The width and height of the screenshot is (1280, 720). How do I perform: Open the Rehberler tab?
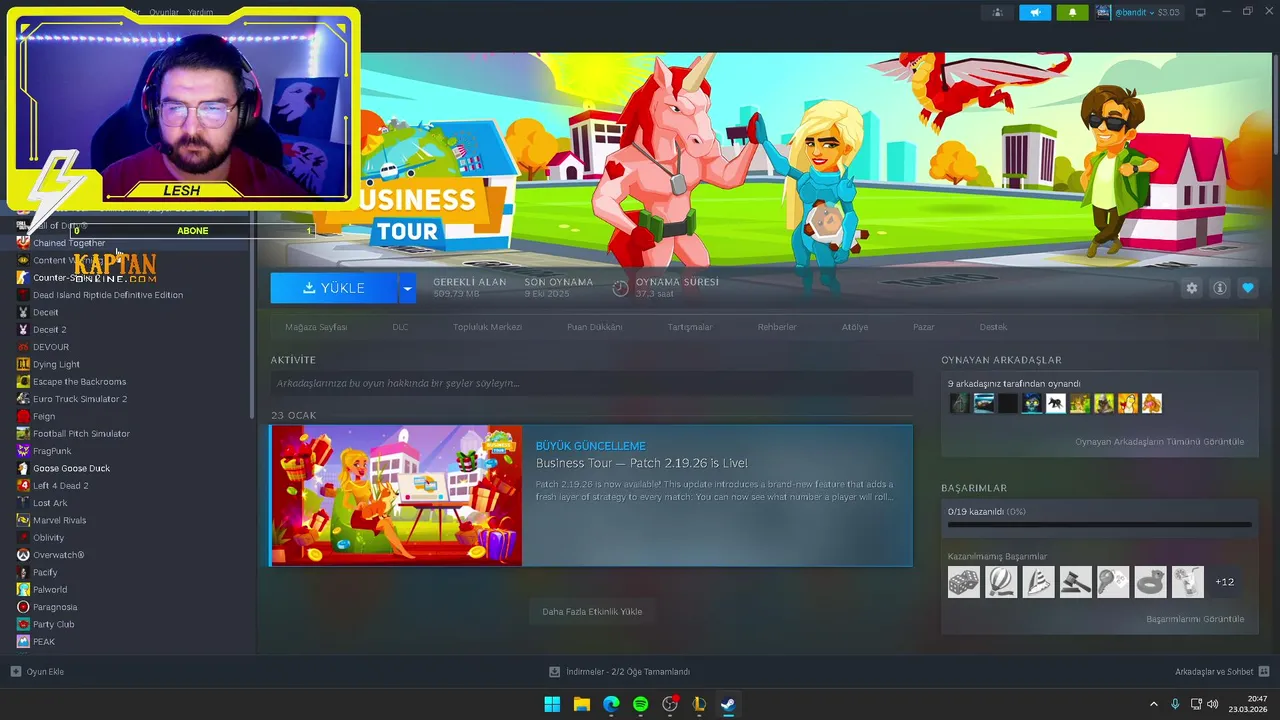coord(777,327)
